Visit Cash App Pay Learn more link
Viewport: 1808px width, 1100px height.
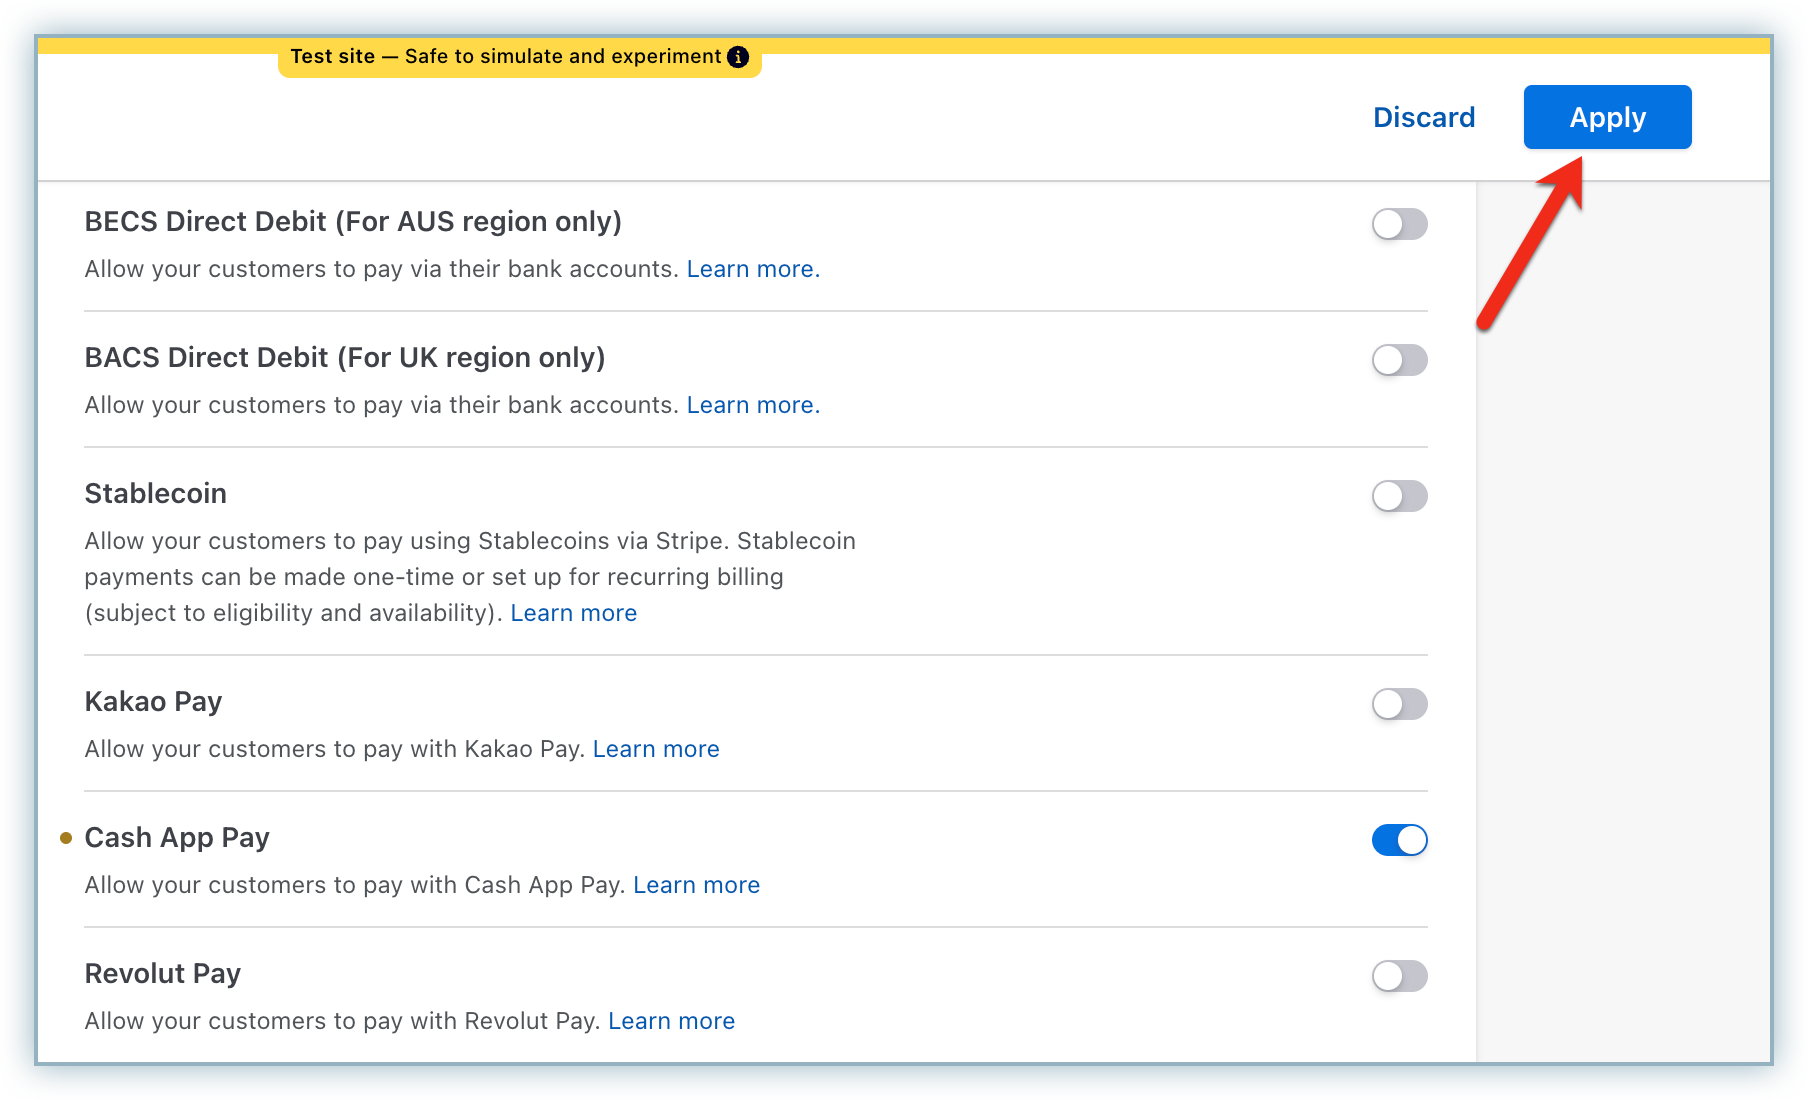click(696, 885)
